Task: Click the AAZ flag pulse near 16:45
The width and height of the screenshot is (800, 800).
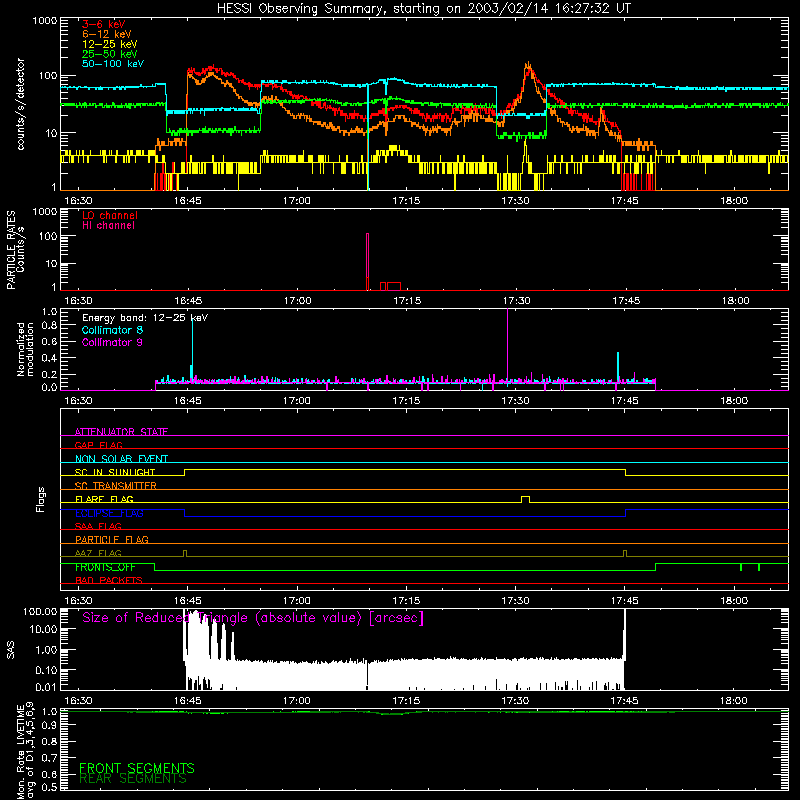Action: click(x=185, y=553)
